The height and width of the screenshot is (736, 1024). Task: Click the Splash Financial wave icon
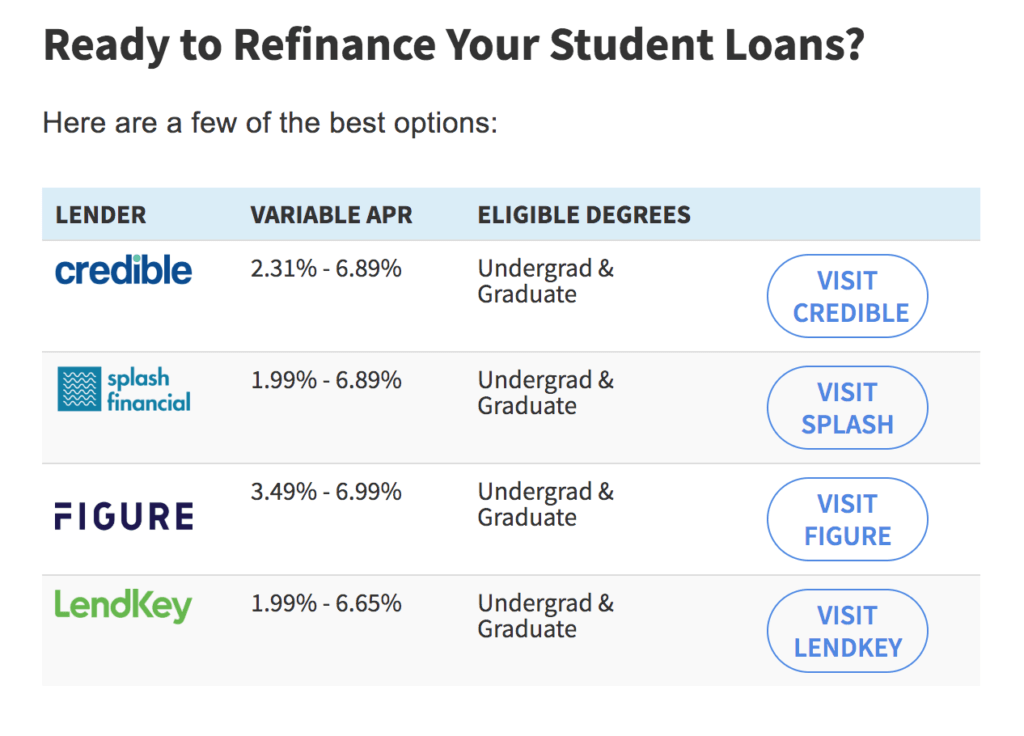pyautogui.click(x=79, y=389)
